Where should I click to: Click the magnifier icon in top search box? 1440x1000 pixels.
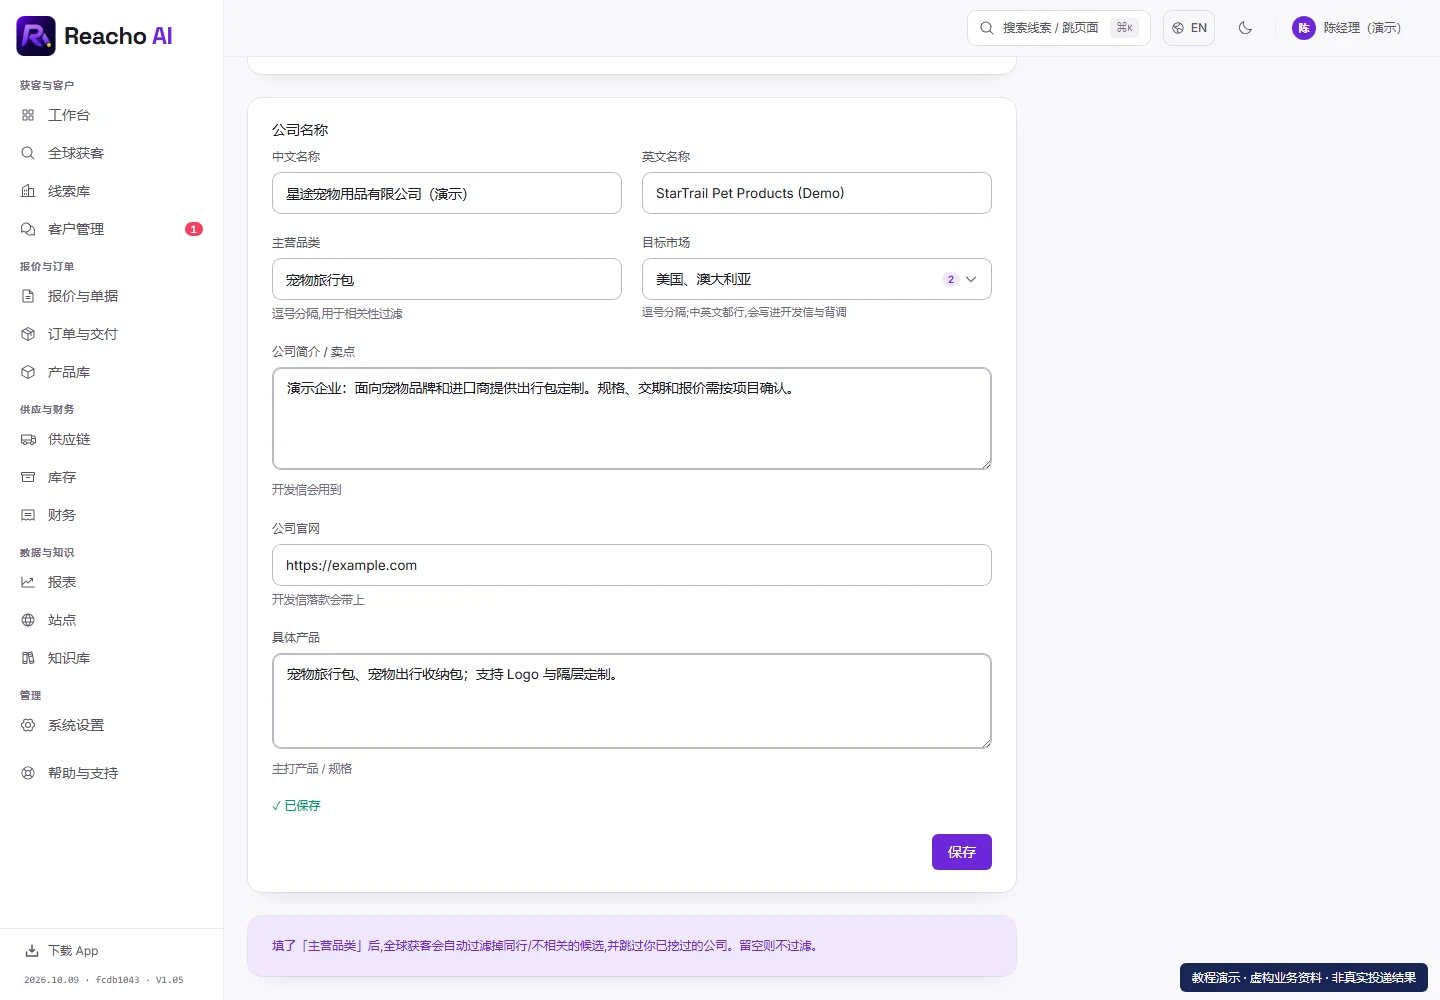[987, 28]
